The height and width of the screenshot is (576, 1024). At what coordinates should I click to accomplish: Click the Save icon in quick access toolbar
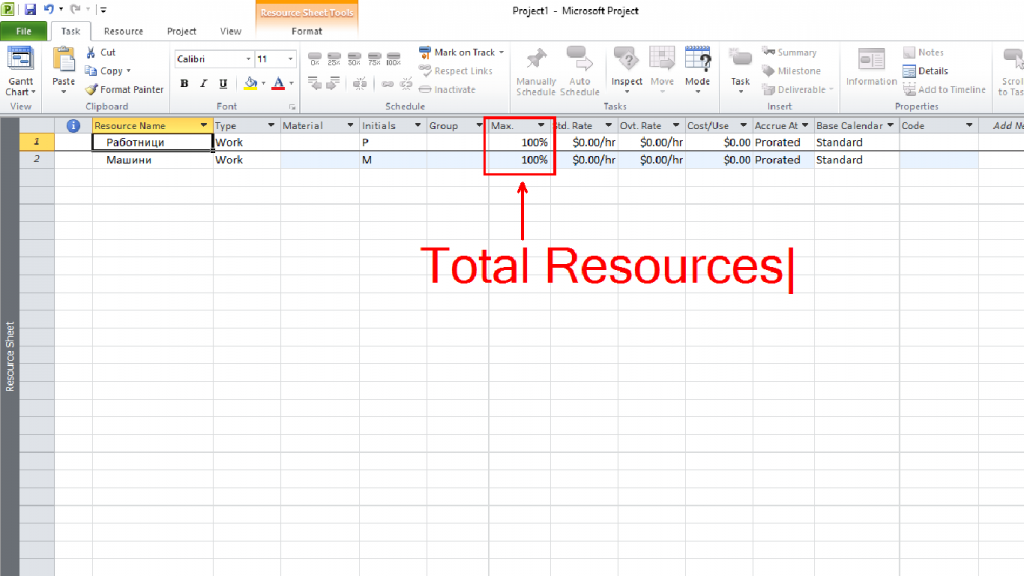point(30,9)
